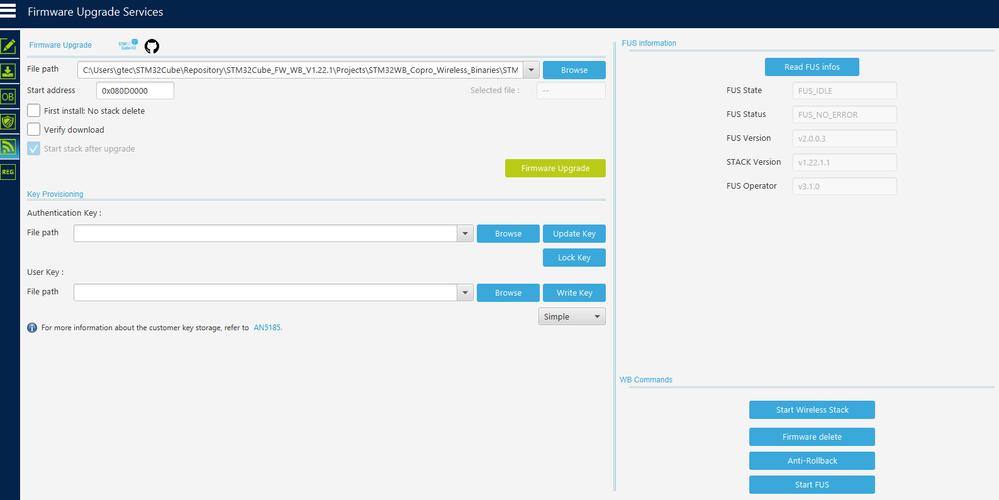Toggle Verify download checkbox
This screenshot has height=500, width=999.
click(x=34, y=129)
